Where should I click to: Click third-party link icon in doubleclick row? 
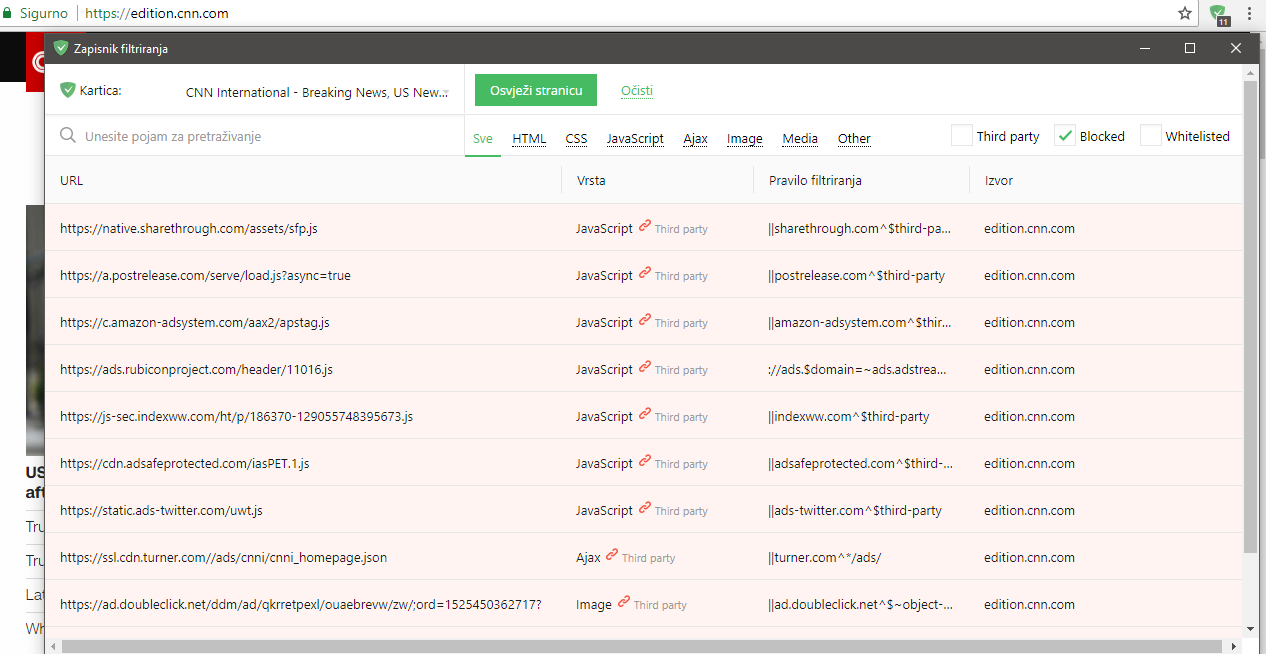[624, 603]
